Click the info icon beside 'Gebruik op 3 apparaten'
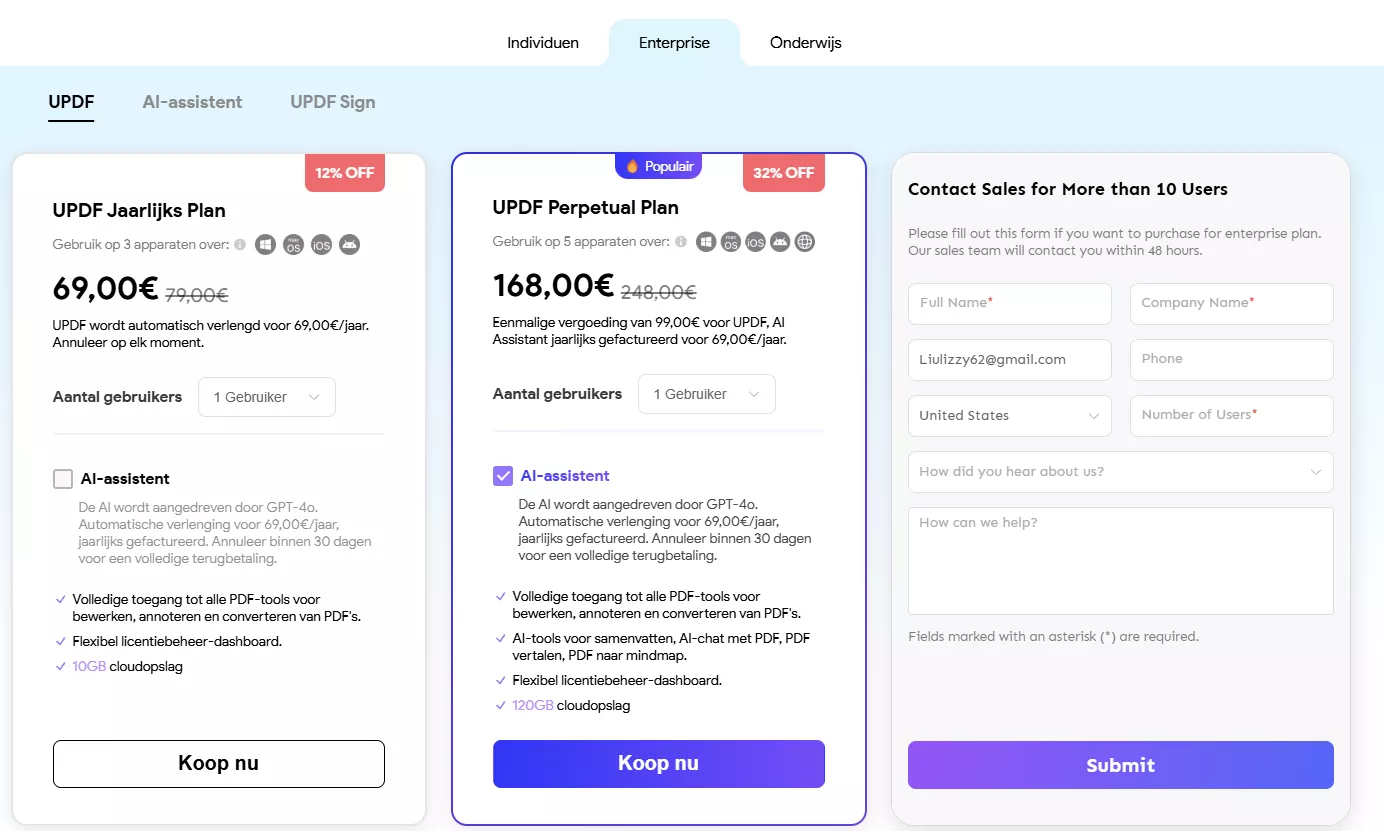The width and height of the screenshot is (1384, 831). (241, 244)
